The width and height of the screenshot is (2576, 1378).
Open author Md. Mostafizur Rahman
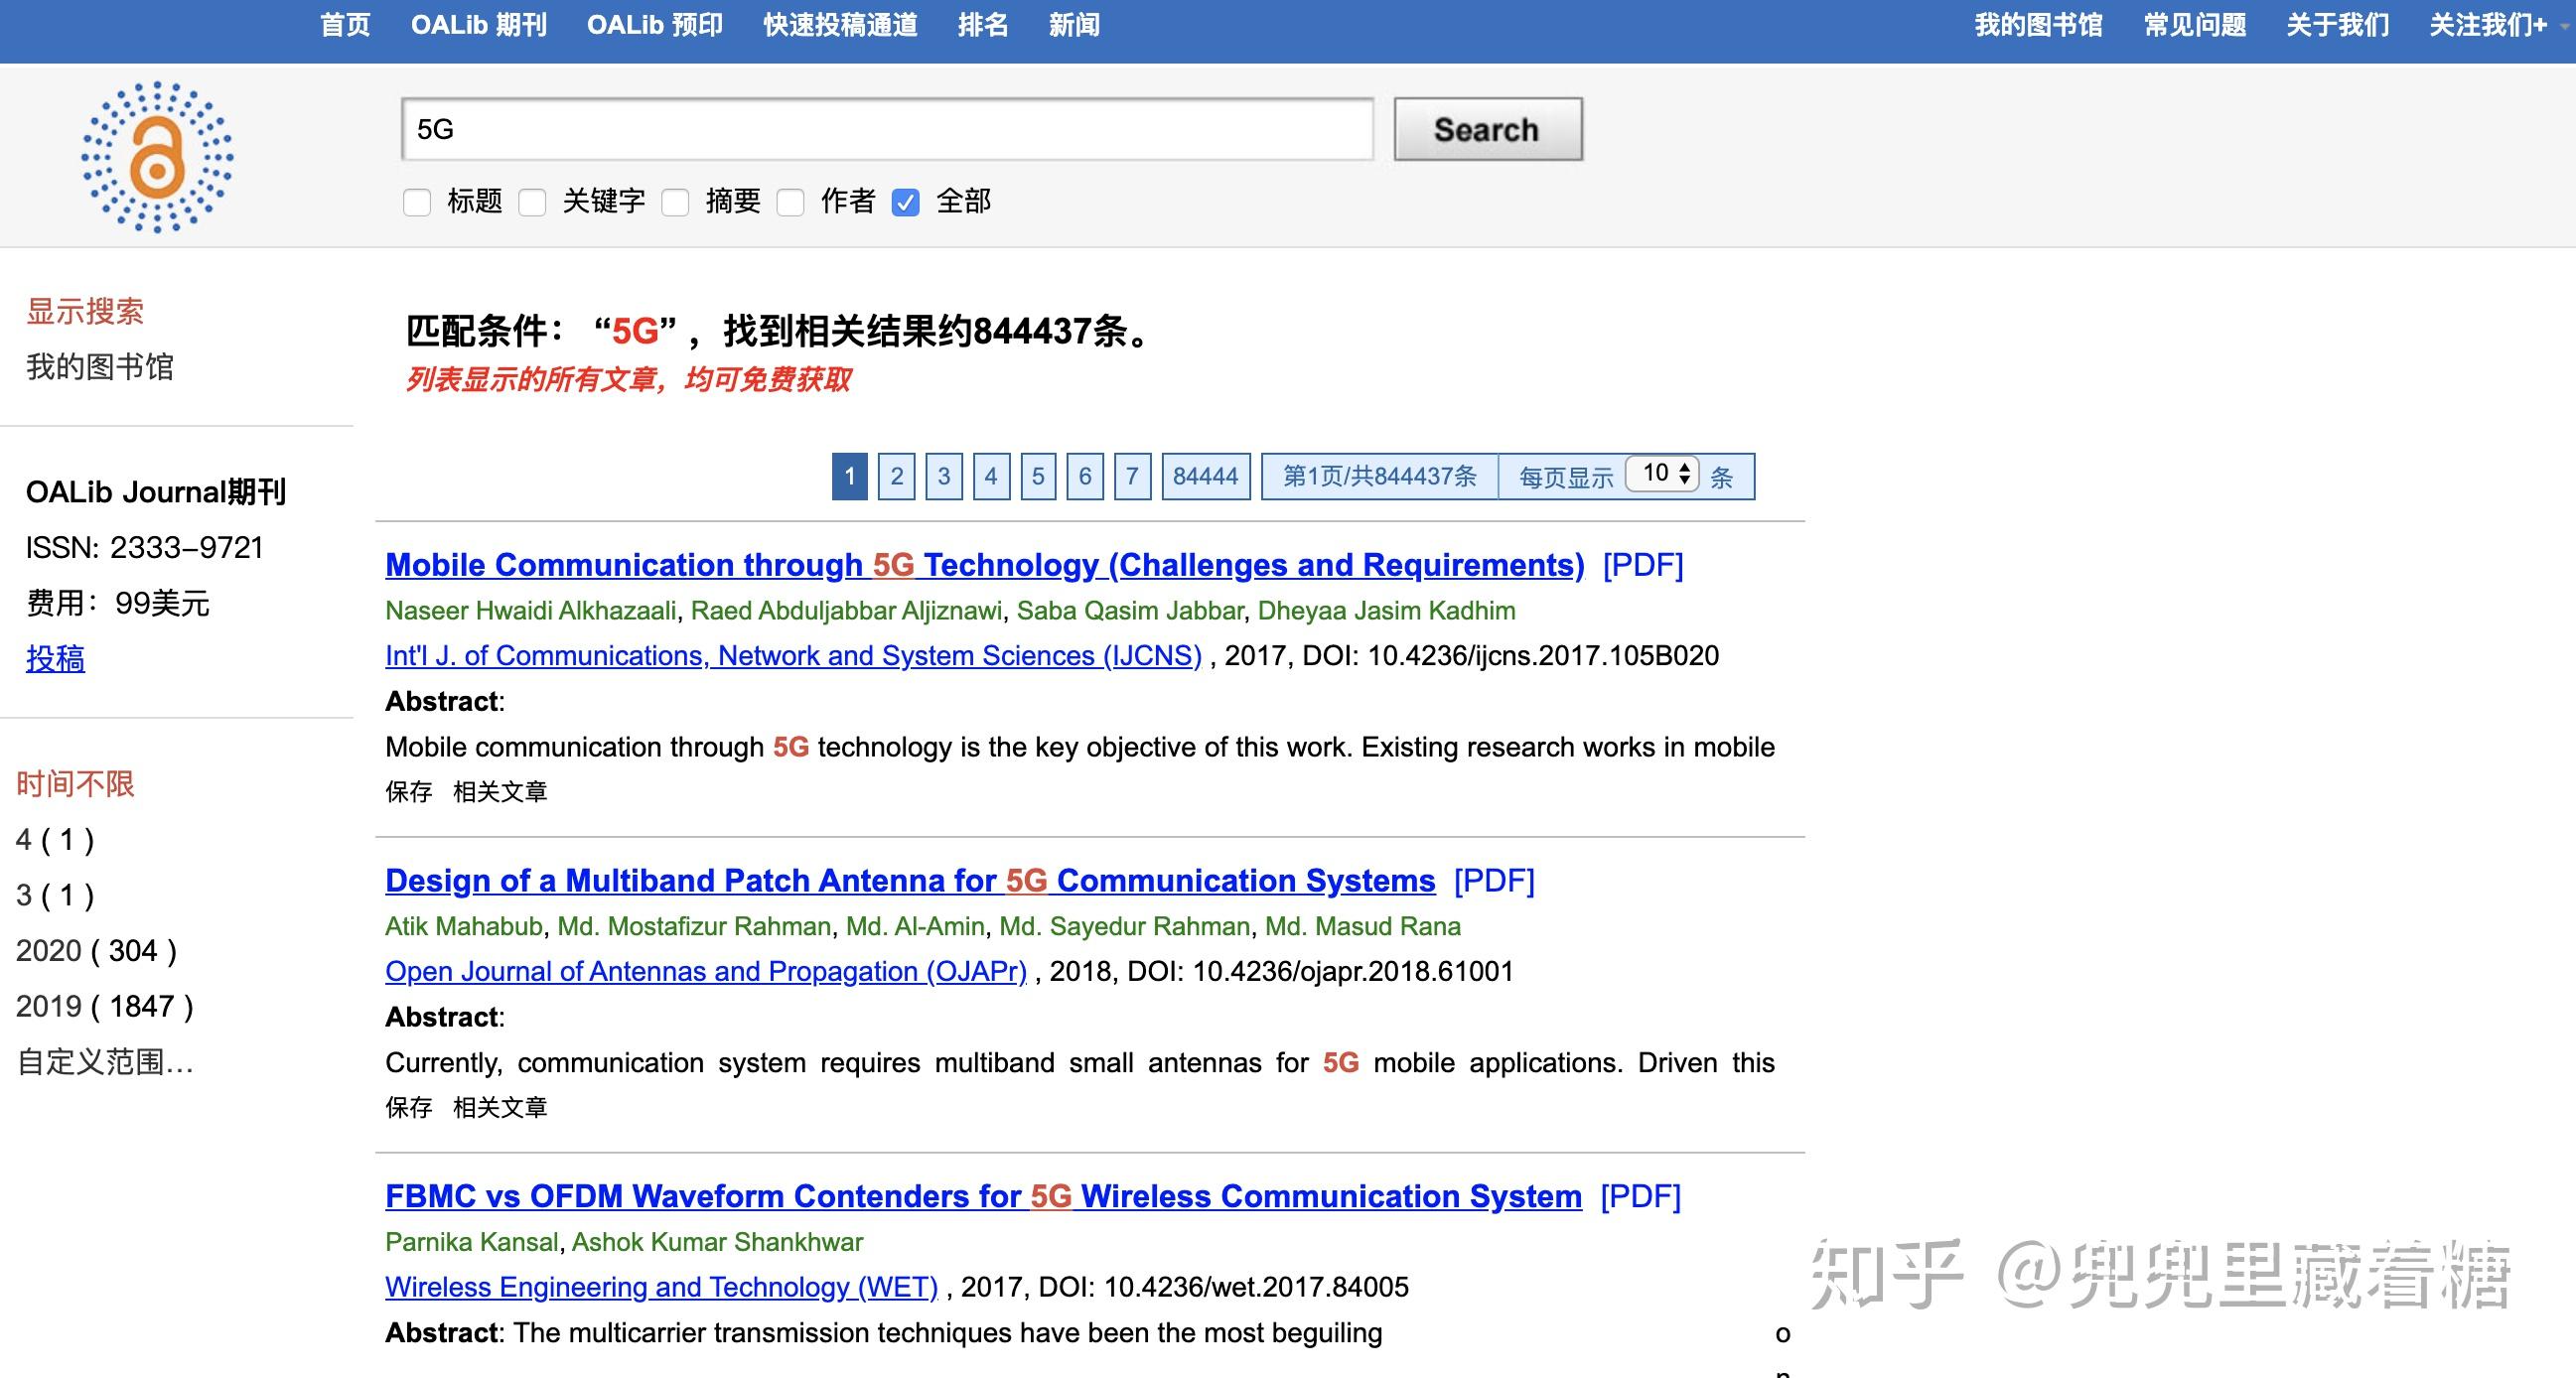click(x=694, y=927)
